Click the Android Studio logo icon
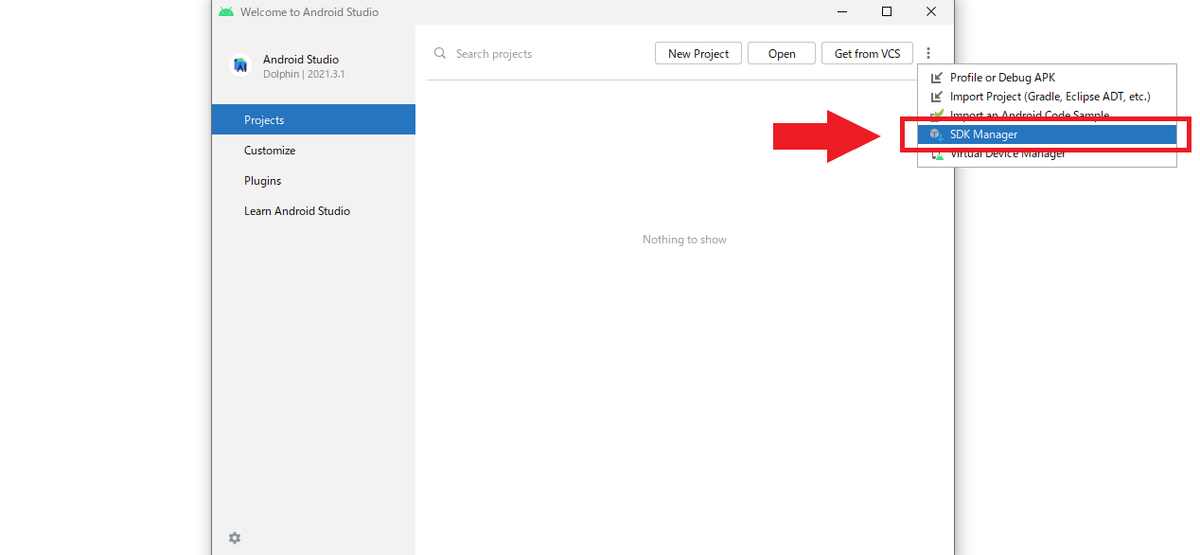Screen dimensions: 1200x555 [240, 66]
